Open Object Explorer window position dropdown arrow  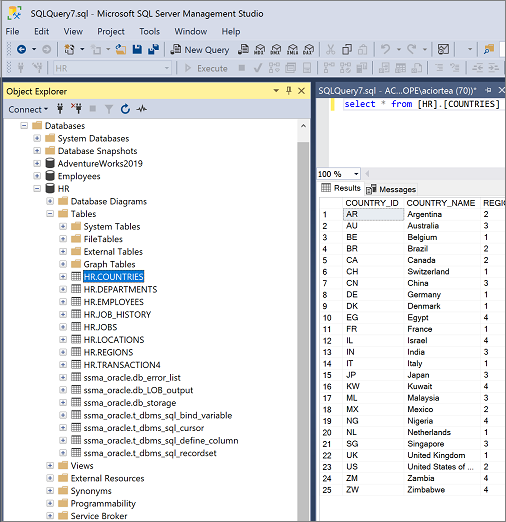(x=276, y=91)
